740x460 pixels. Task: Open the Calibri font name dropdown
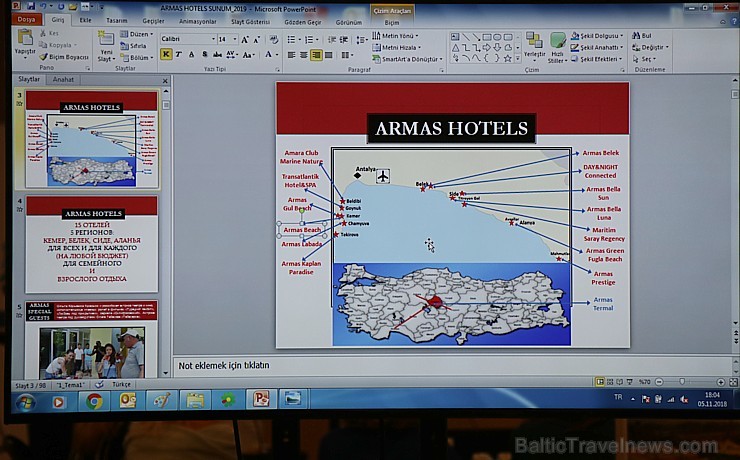click(213, 39)
